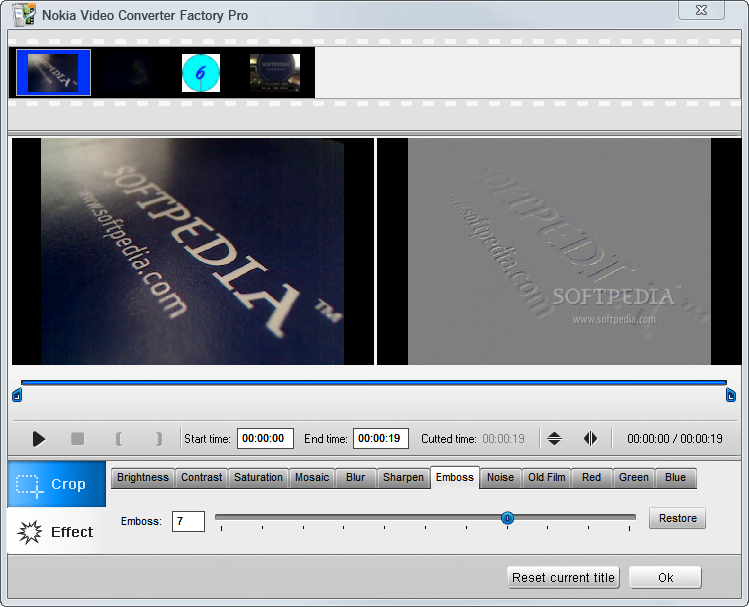The width and height of the screenshot is (749, 607).
Task: Click the original video preview pane
Action: coord(193,252)
